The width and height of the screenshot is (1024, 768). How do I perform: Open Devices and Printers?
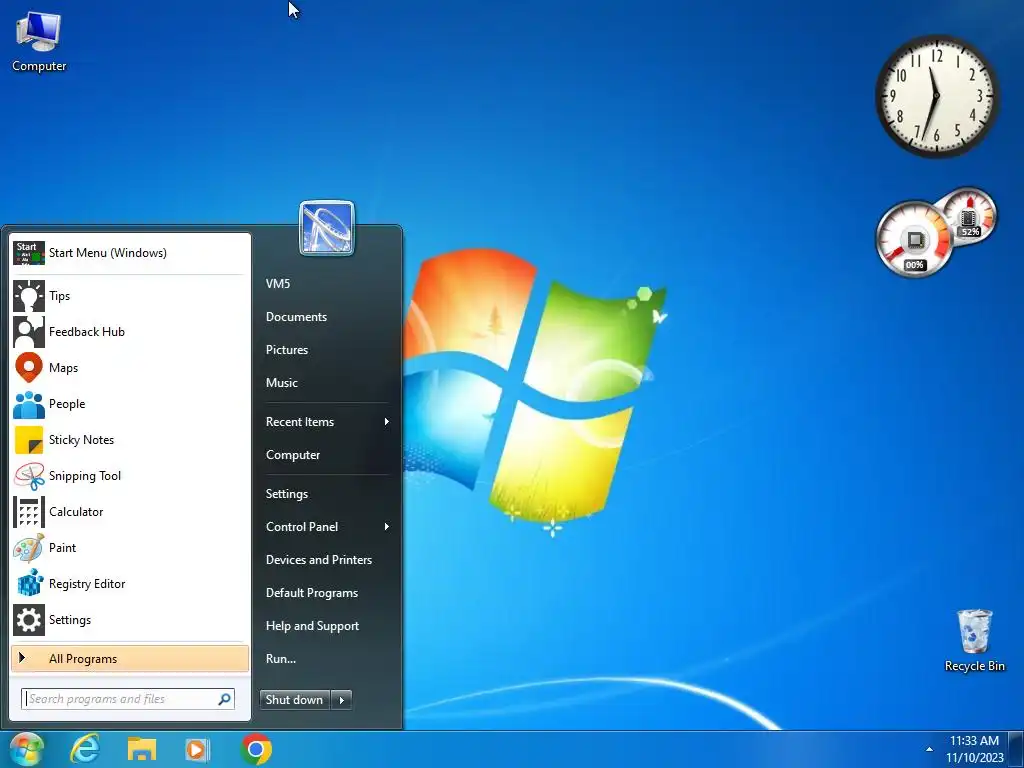(x=319, y=560)
